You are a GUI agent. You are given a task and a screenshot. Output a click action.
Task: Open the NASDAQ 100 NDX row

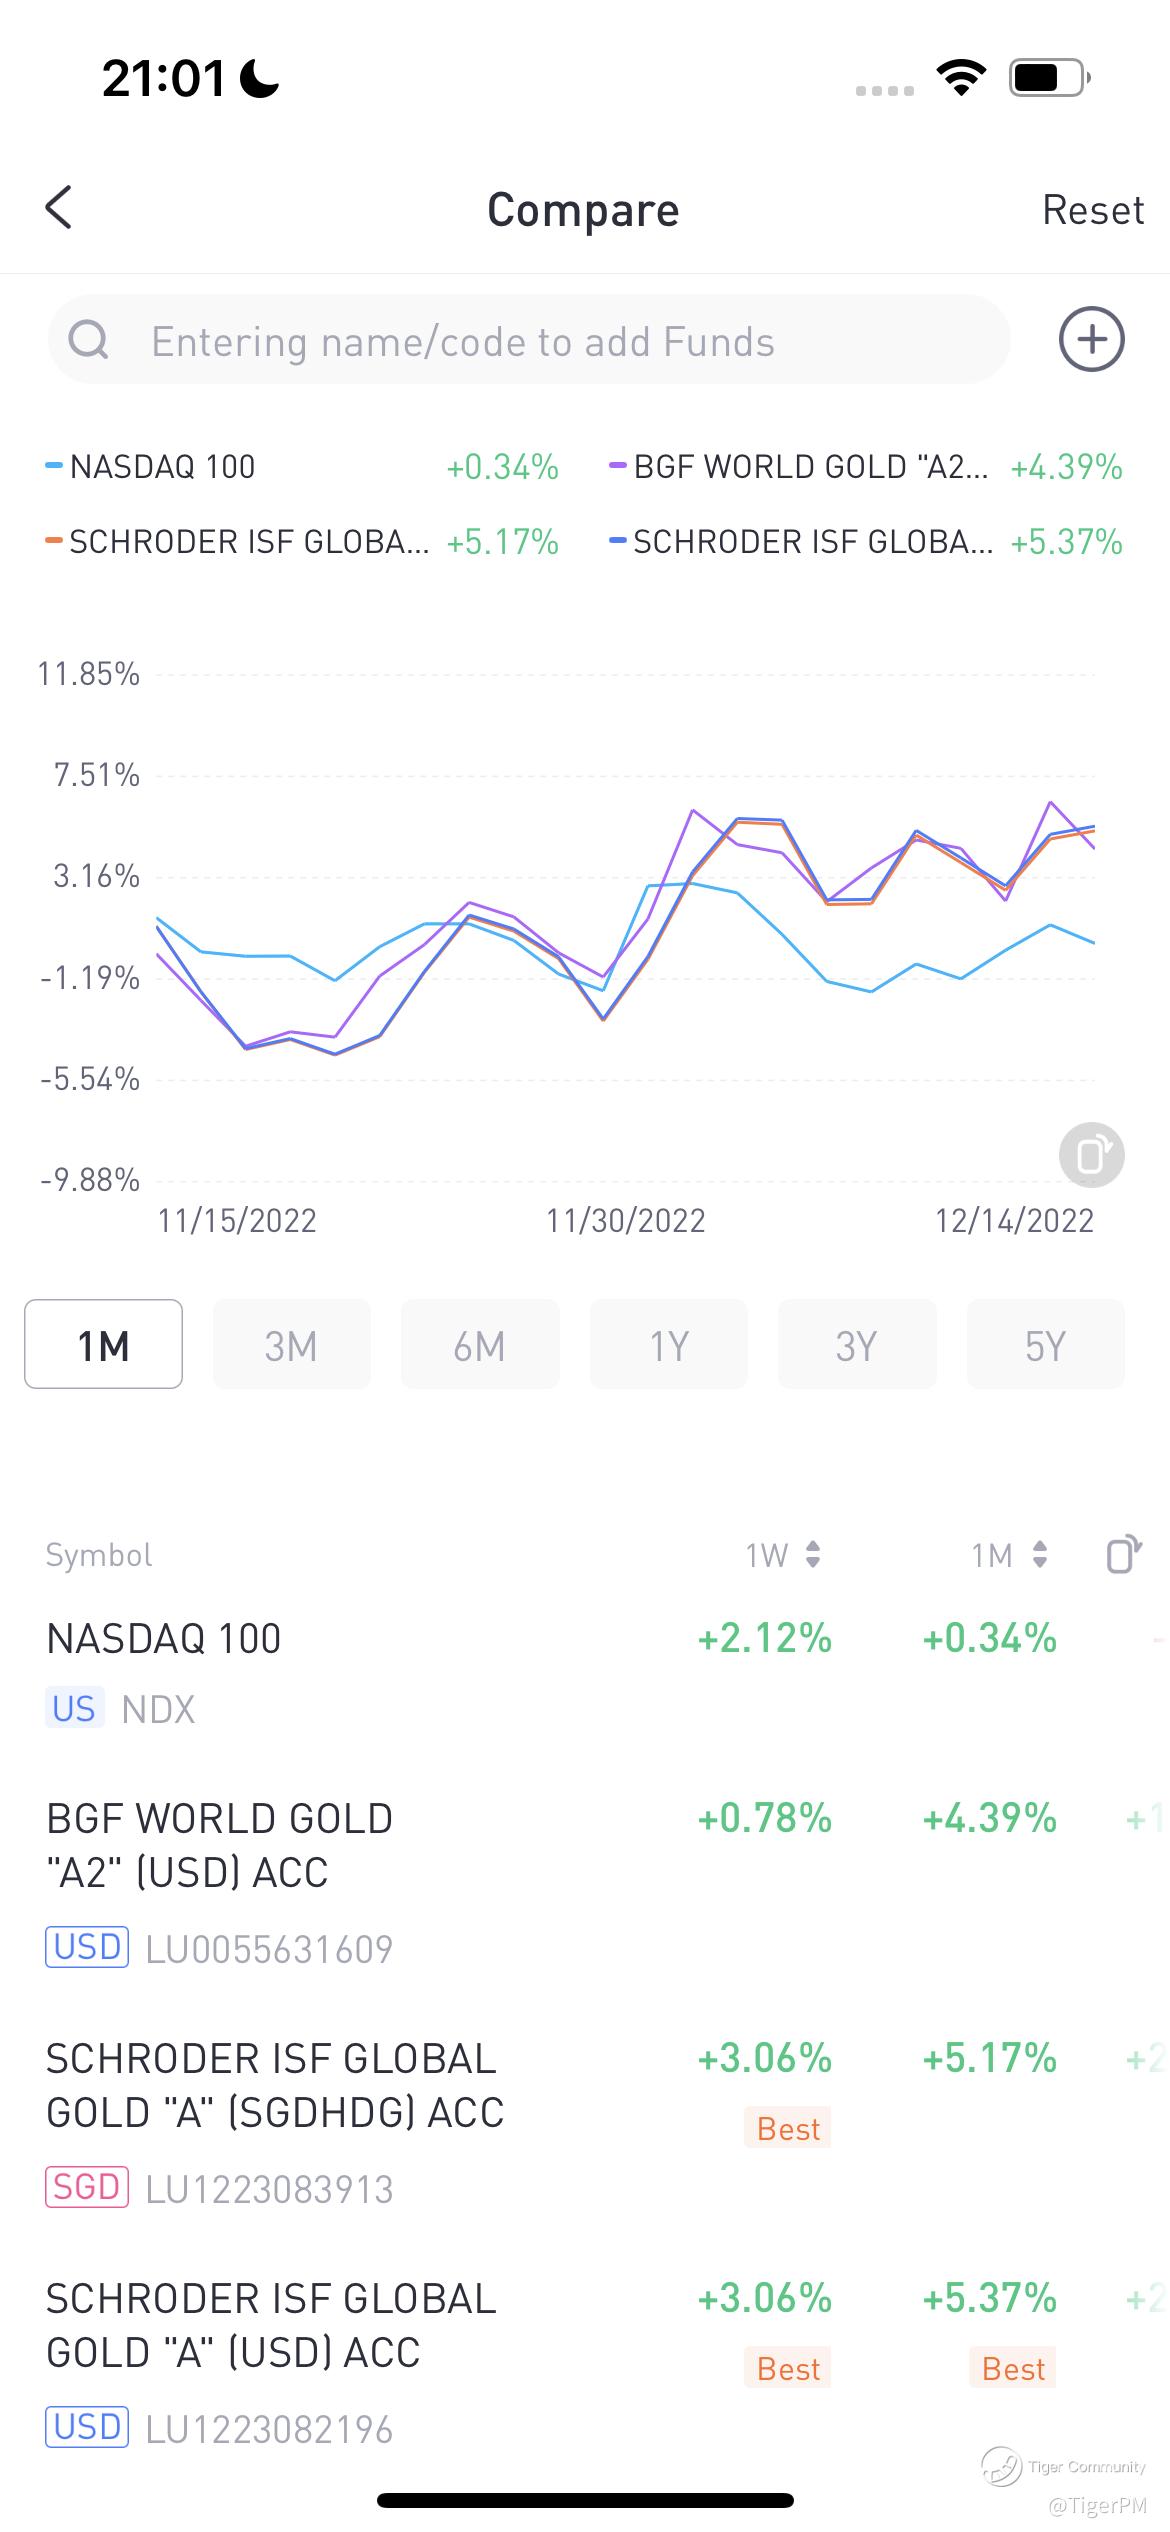pyautogui.click(x=300, y=1672)
